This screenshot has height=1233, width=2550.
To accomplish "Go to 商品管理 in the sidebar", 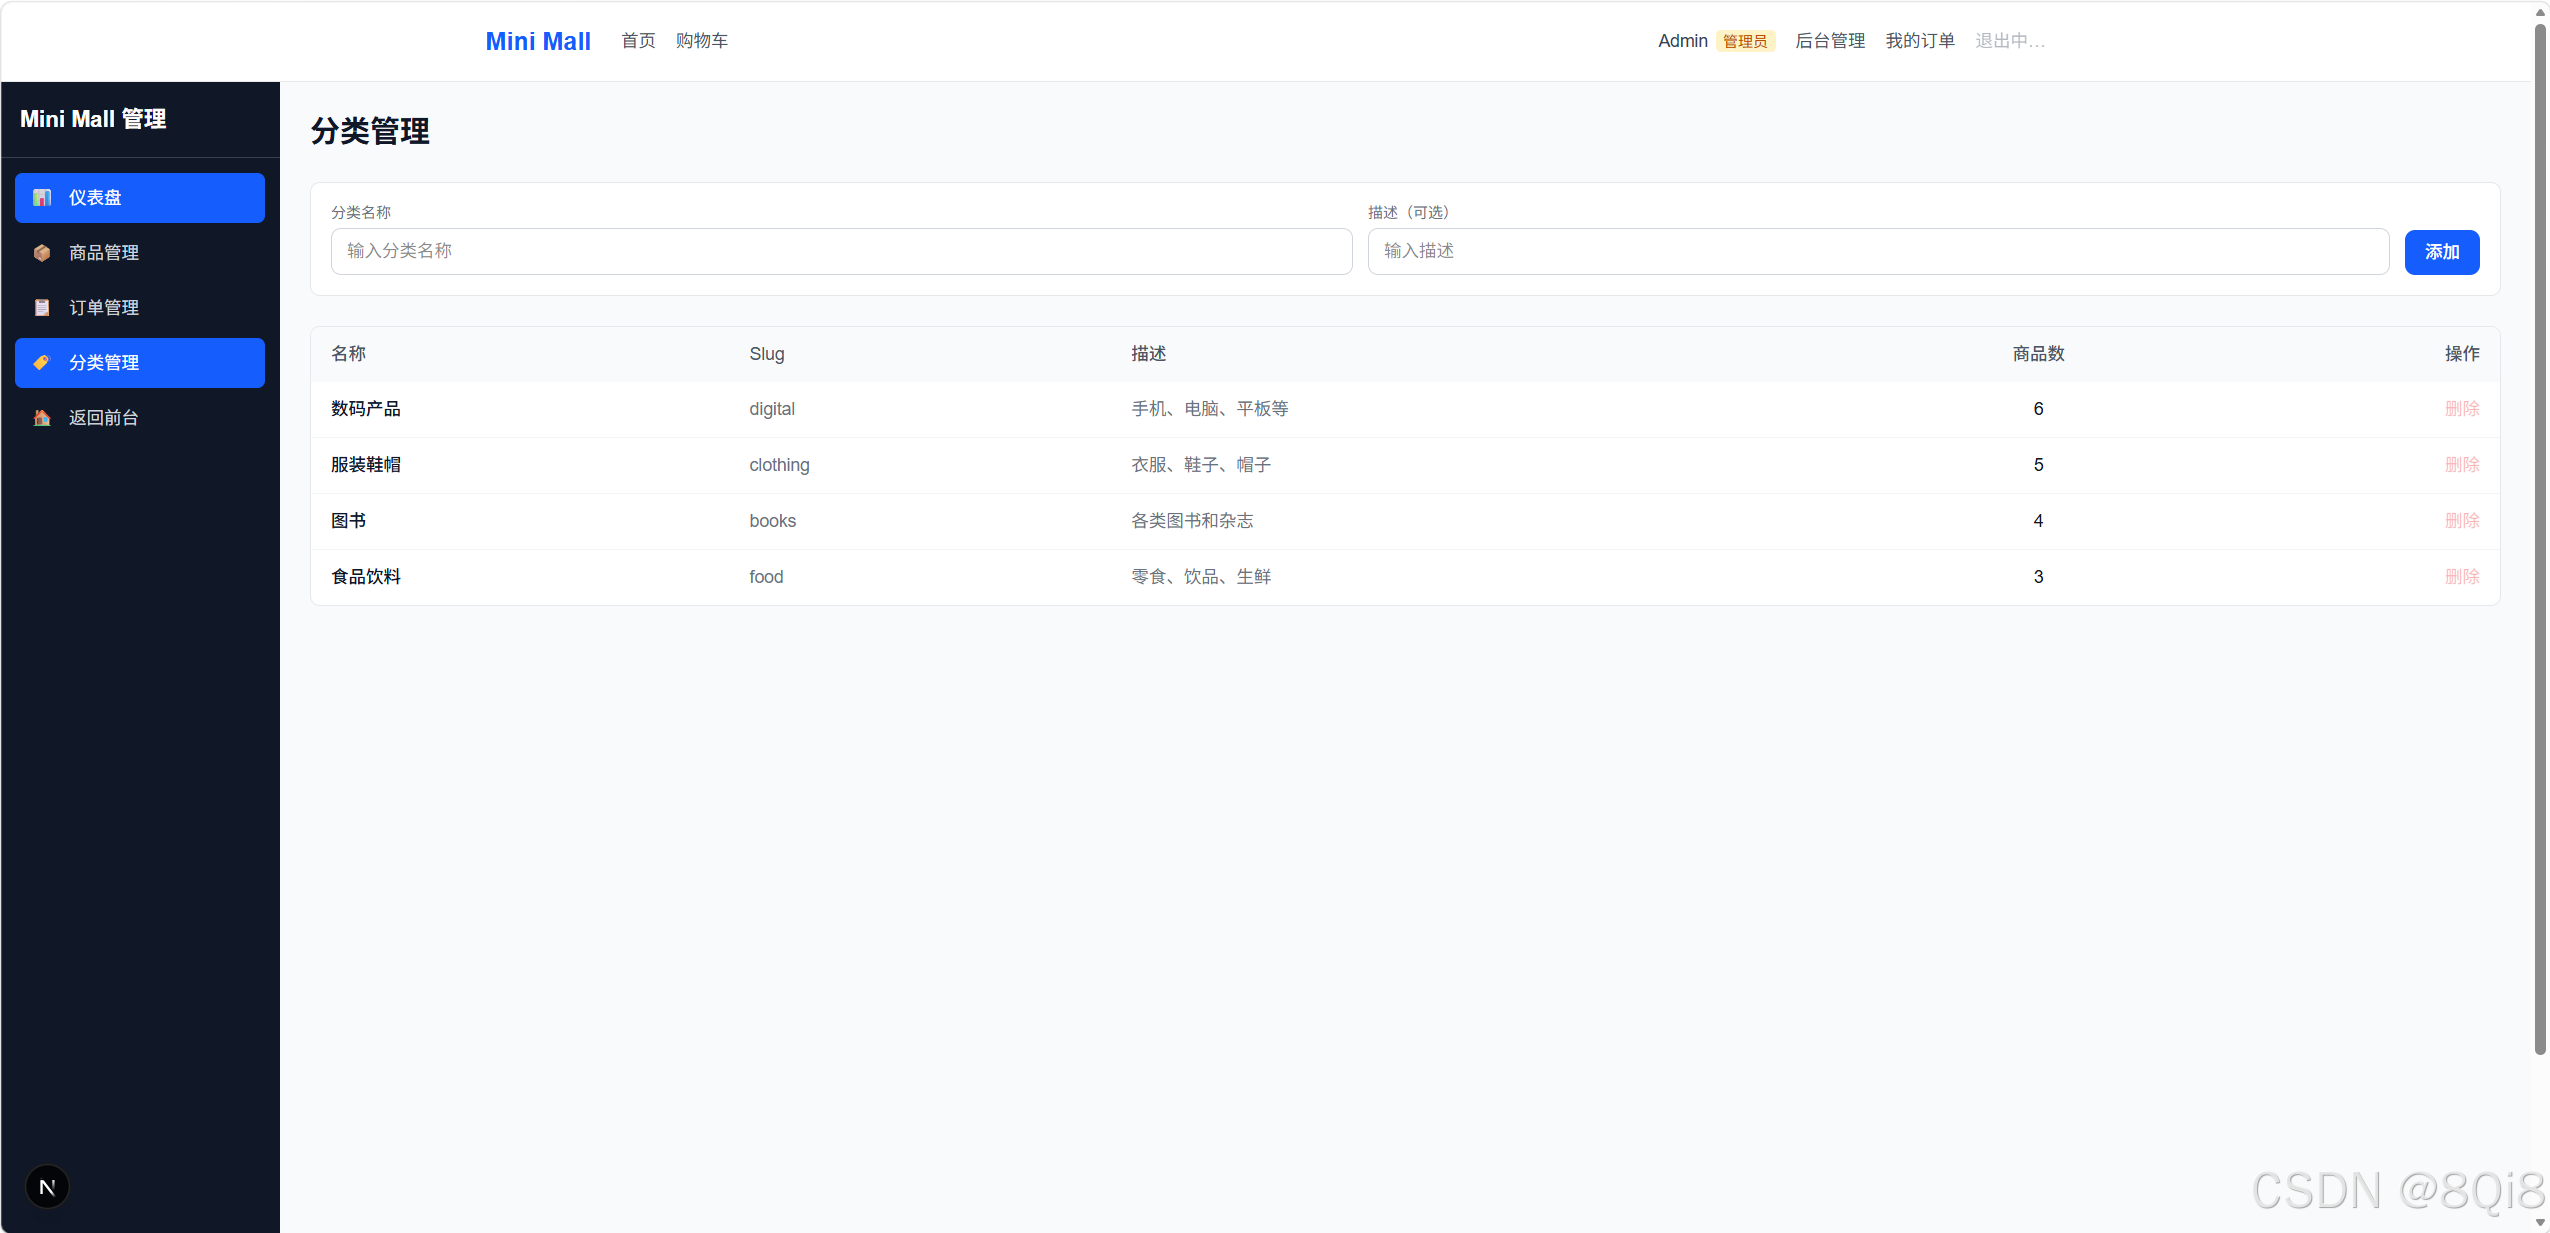I will (x=140, y=253).
